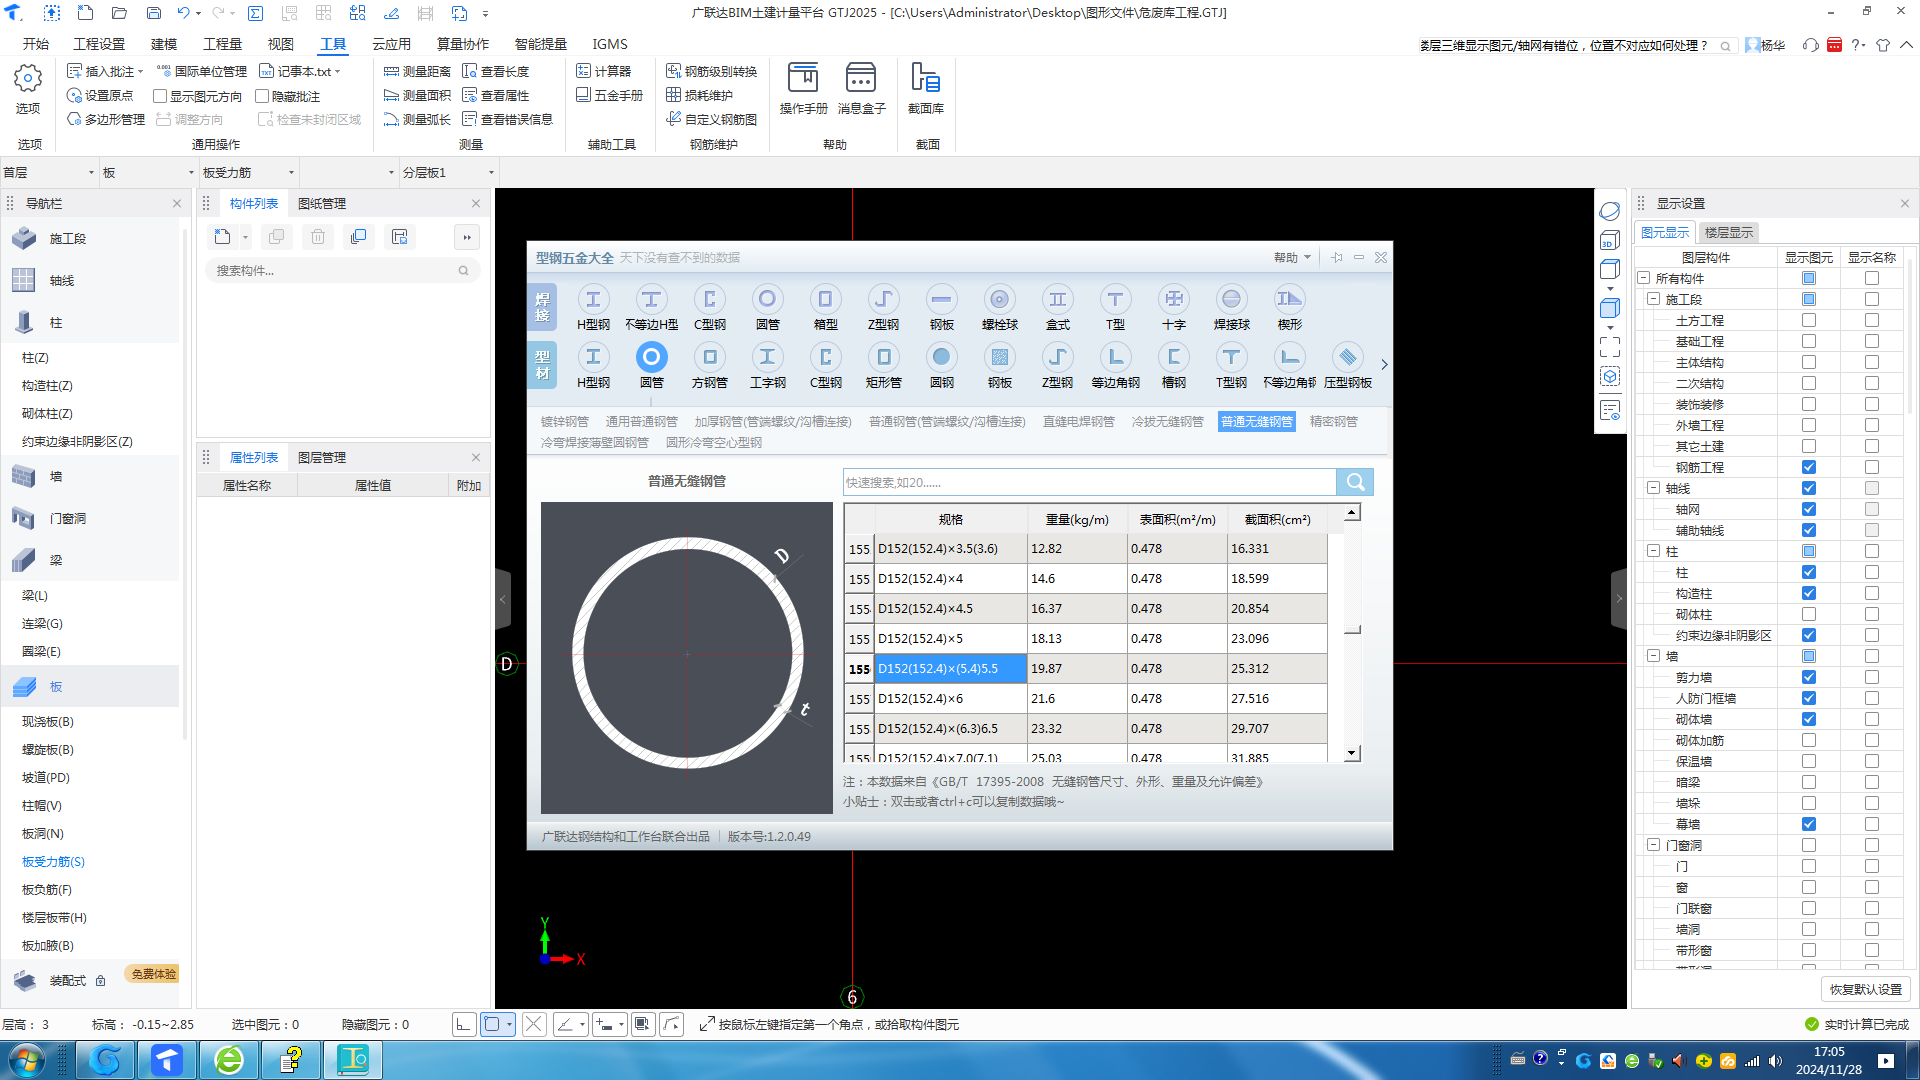Click the new component icon in 构件列表

tap(223, 237)
